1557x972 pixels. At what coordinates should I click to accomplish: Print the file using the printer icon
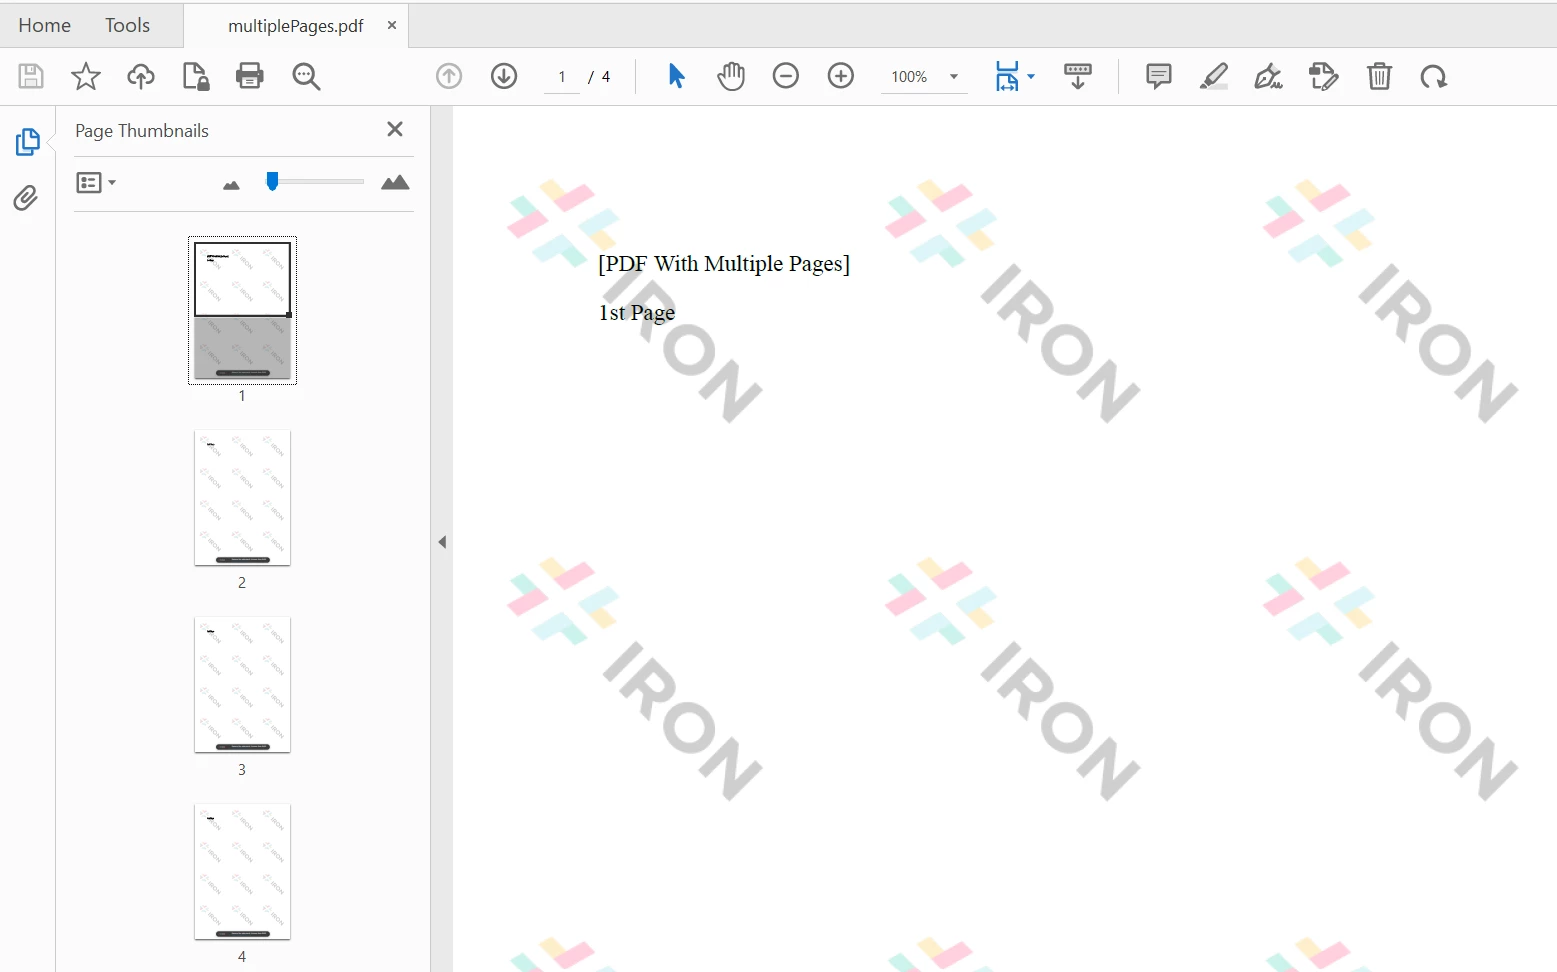250,76
